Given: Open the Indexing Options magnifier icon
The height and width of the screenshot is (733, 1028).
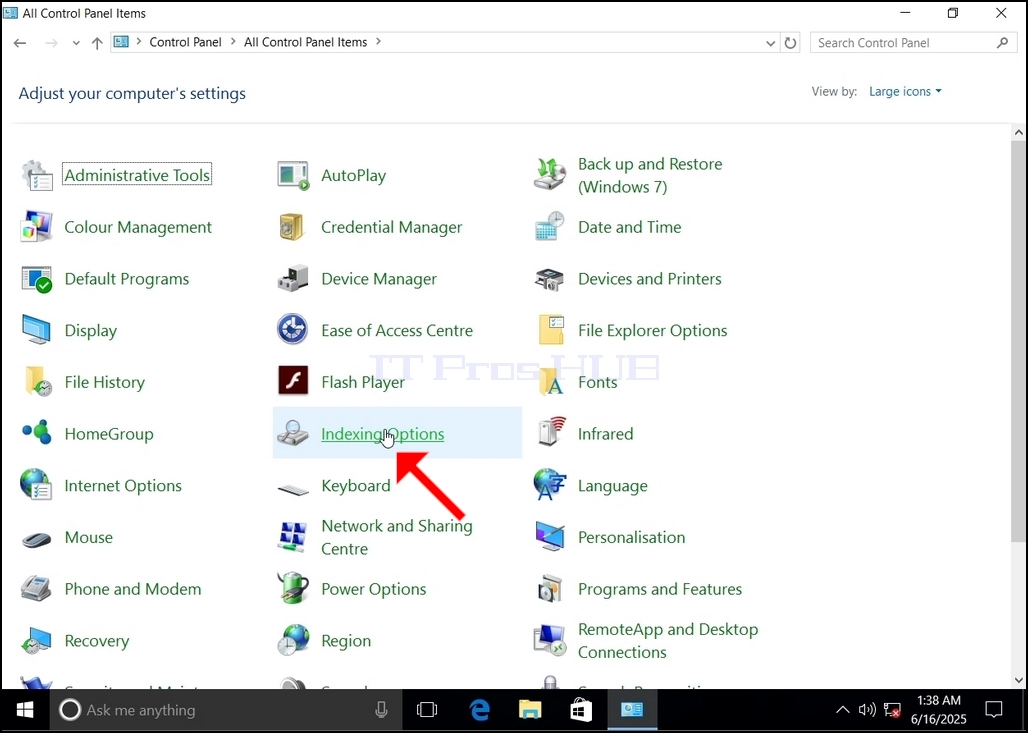Looking at the screenshot, I should coord(293,433).
